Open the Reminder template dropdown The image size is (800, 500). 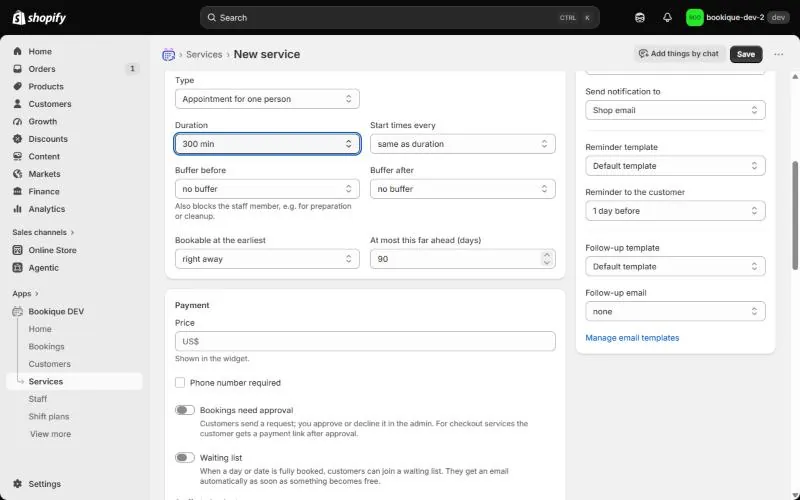click(675, 166)
